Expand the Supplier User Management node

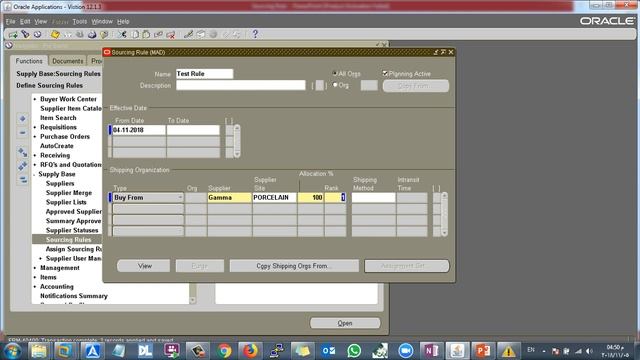(40, 259)
